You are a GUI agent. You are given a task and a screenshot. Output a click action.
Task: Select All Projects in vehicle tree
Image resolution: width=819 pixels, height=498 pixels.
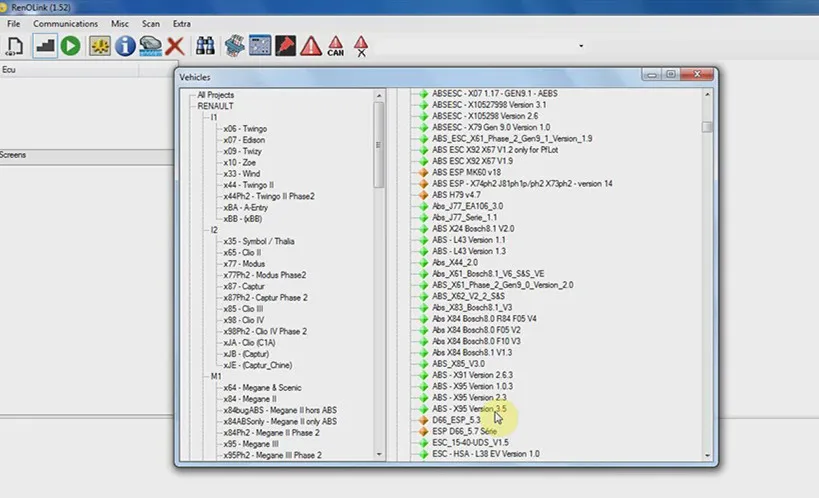(x=215, y=95)
